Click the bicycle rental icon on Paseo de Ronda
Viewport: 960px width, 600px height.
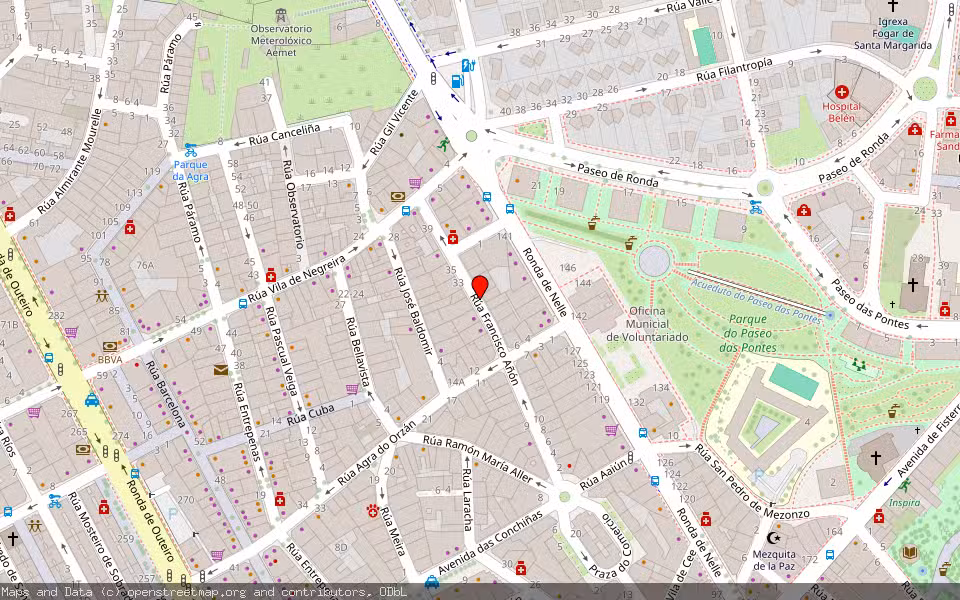coord(756,208)
